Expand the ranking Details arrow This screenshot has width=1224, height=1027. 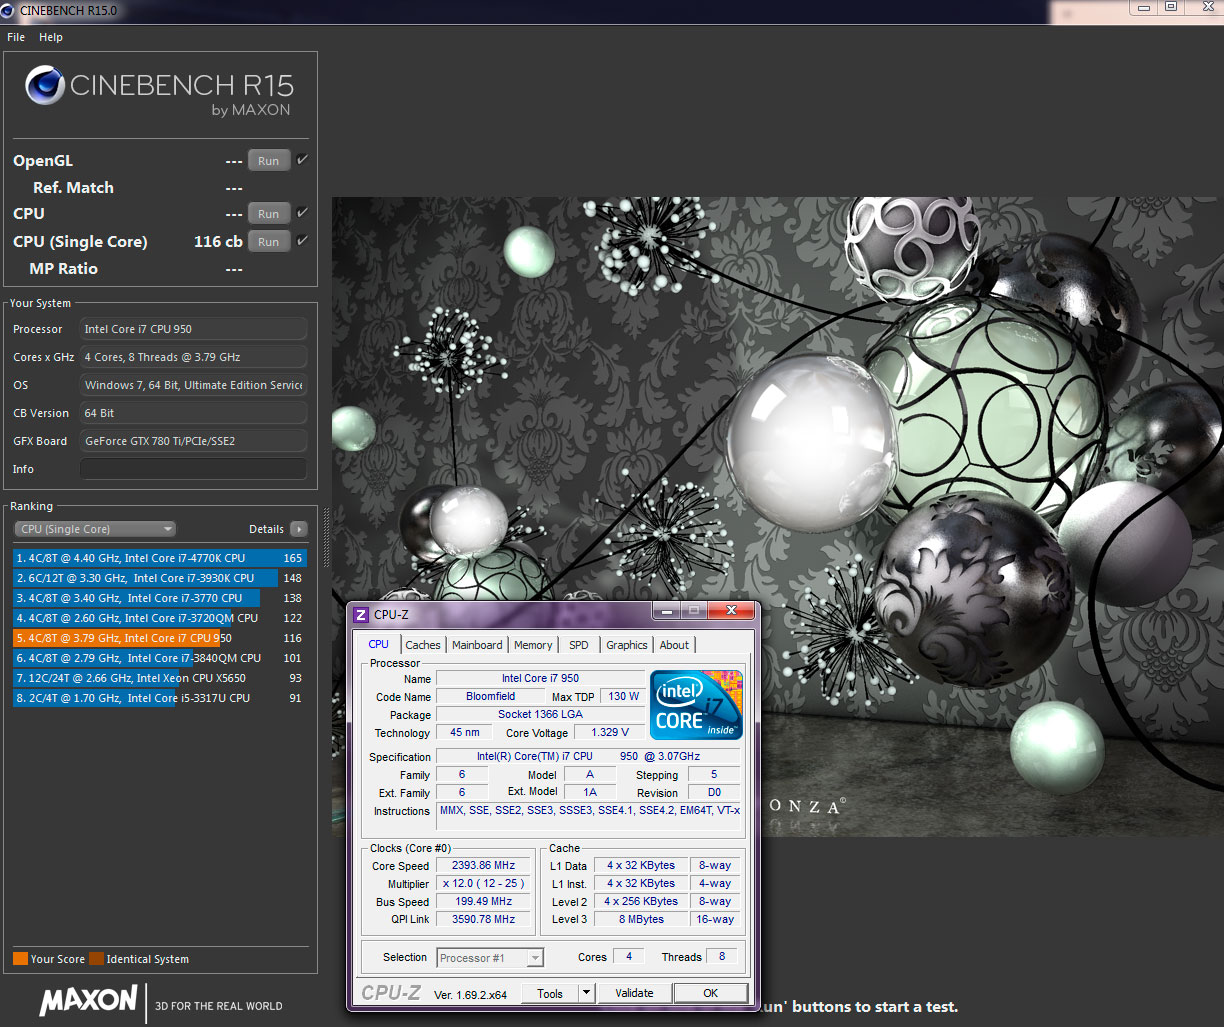pos(298,529)
